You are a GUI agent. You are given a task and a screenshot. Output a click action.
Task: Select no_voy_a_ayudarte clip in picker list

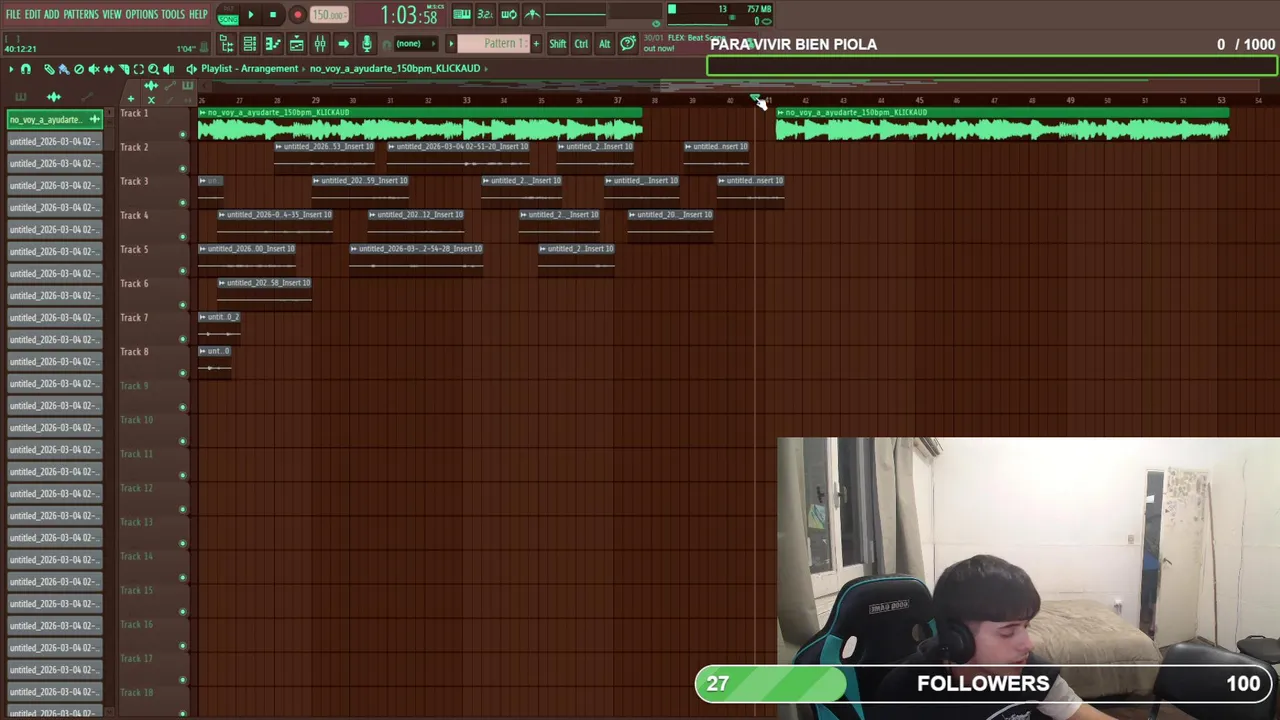click(55, 119)
